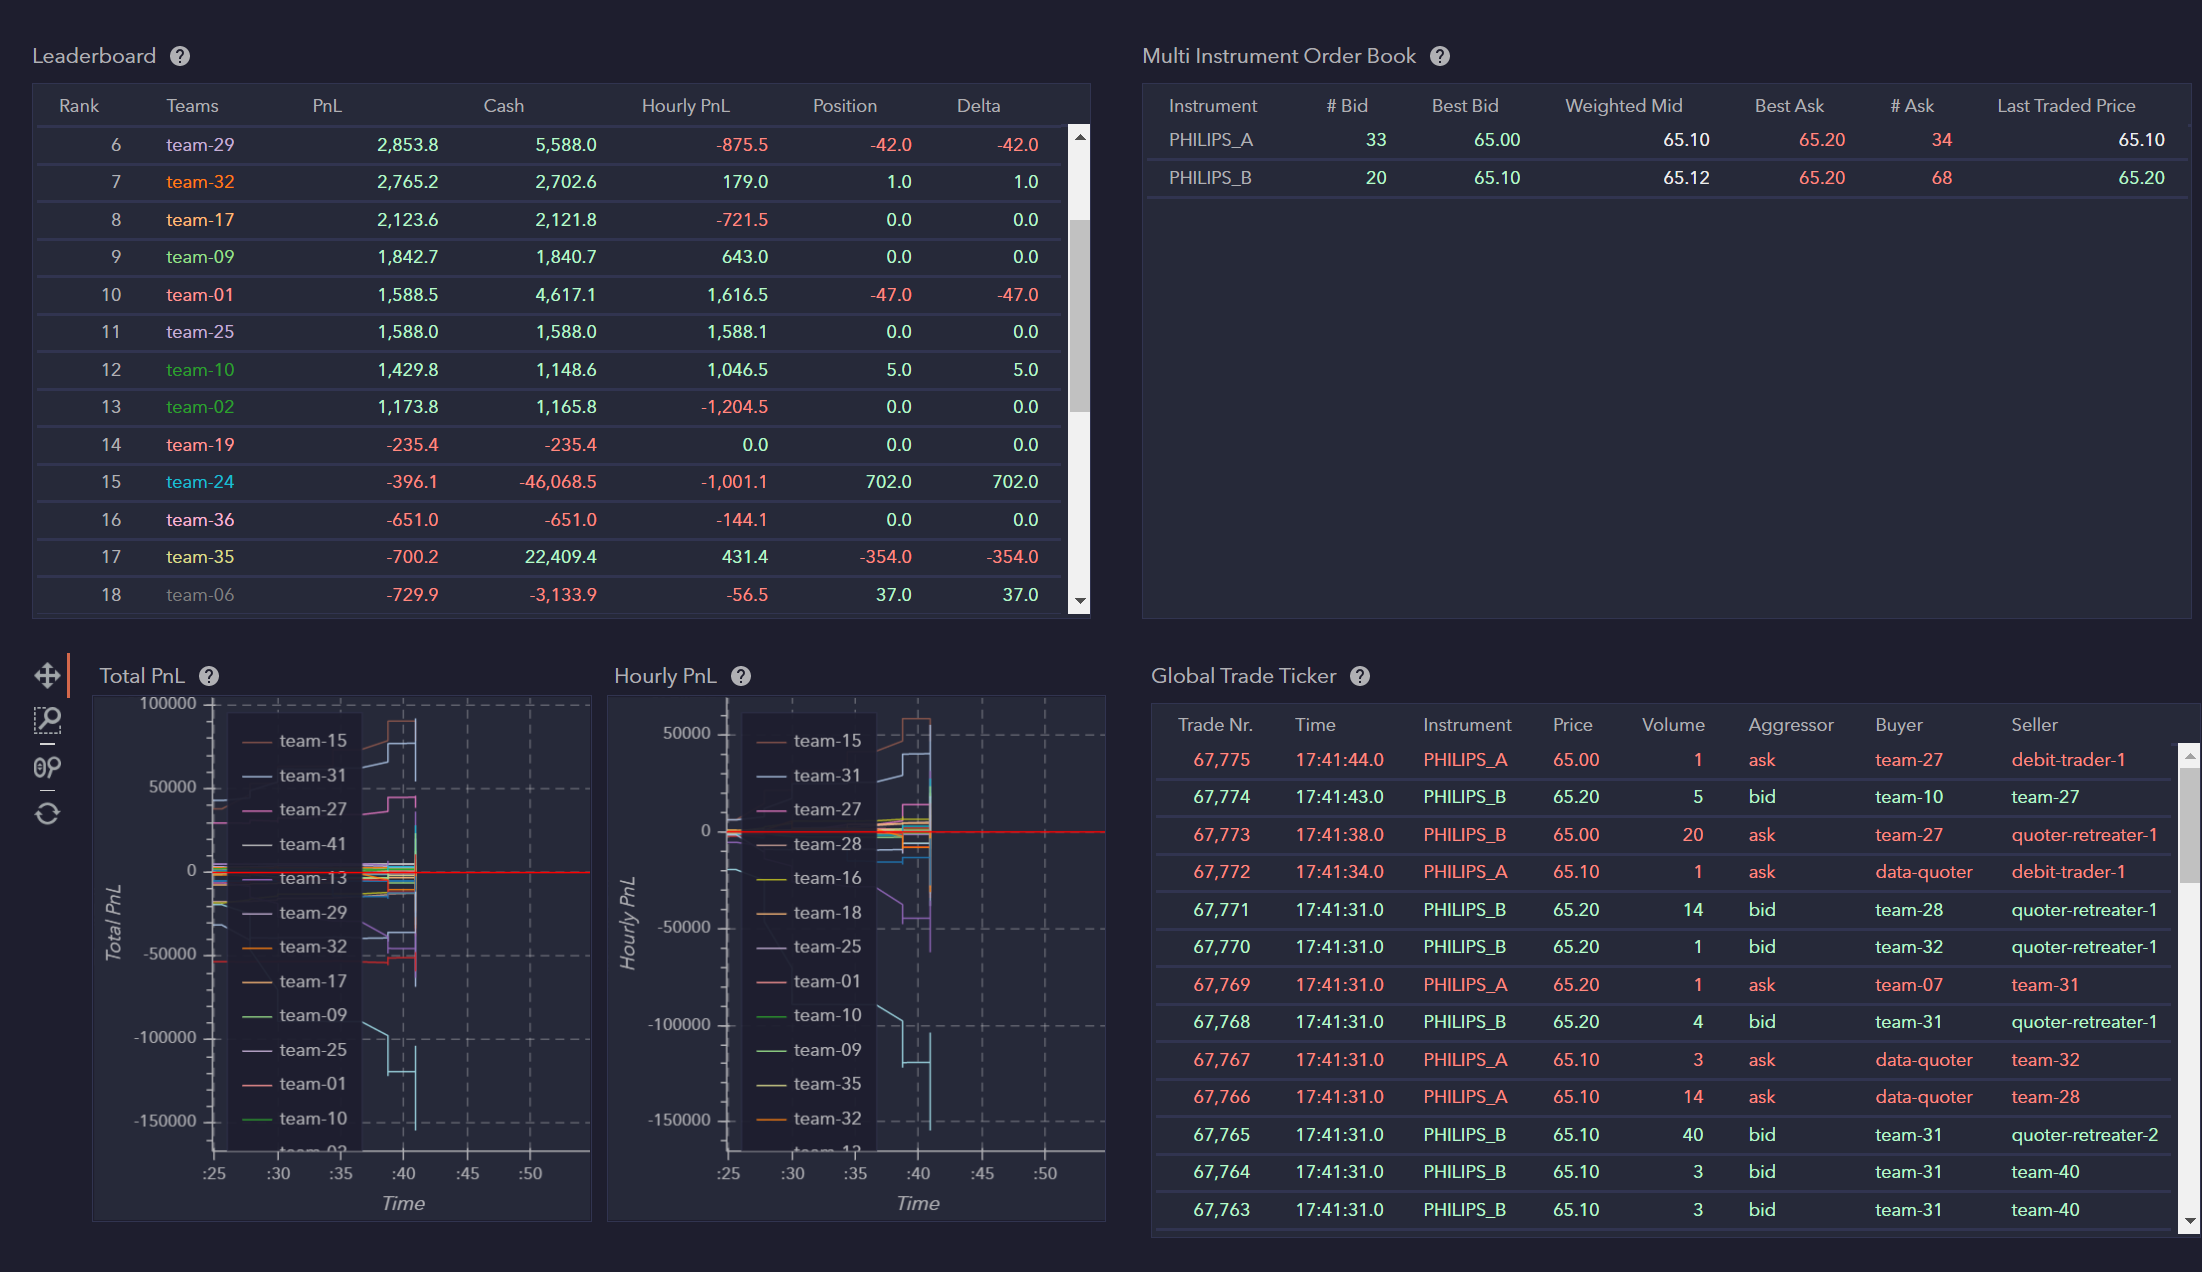Open the Global Trade Ticker help icon
Viewport: 2202px width, 1272px height.
1360,676
